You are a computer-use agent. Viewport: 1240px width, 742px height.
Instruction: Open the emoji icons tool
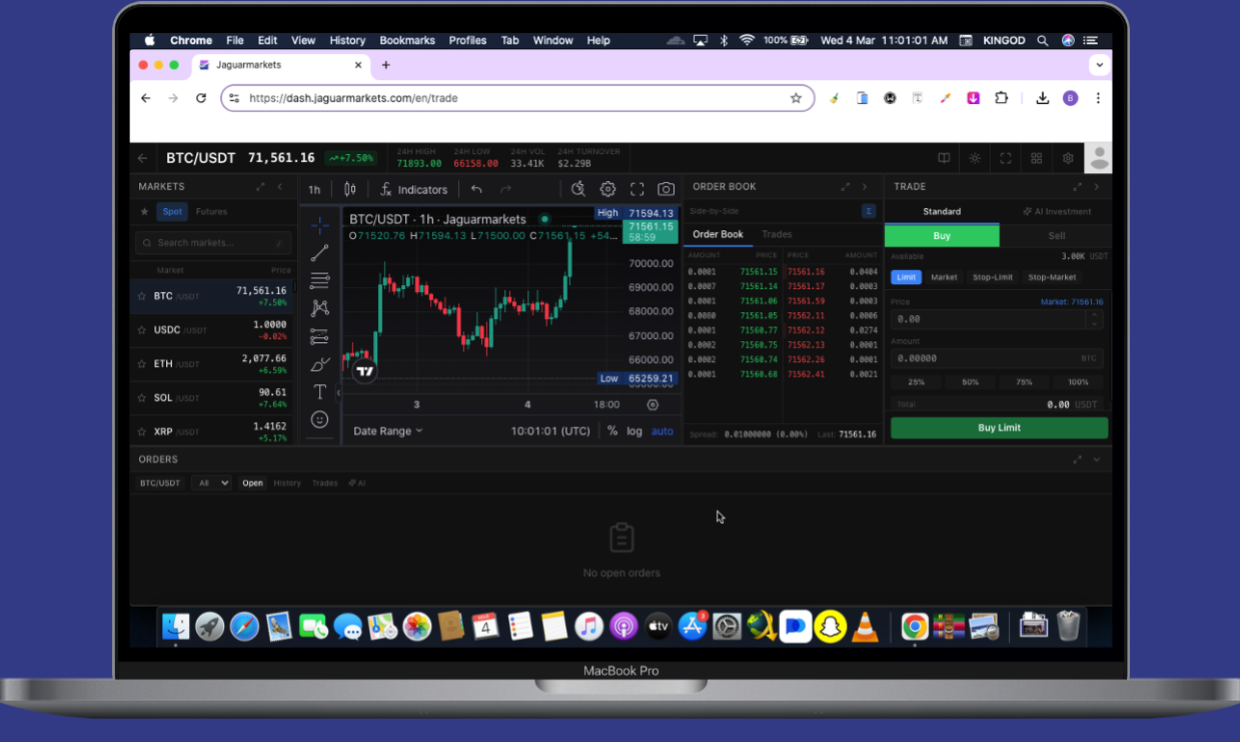pos(320,419)
